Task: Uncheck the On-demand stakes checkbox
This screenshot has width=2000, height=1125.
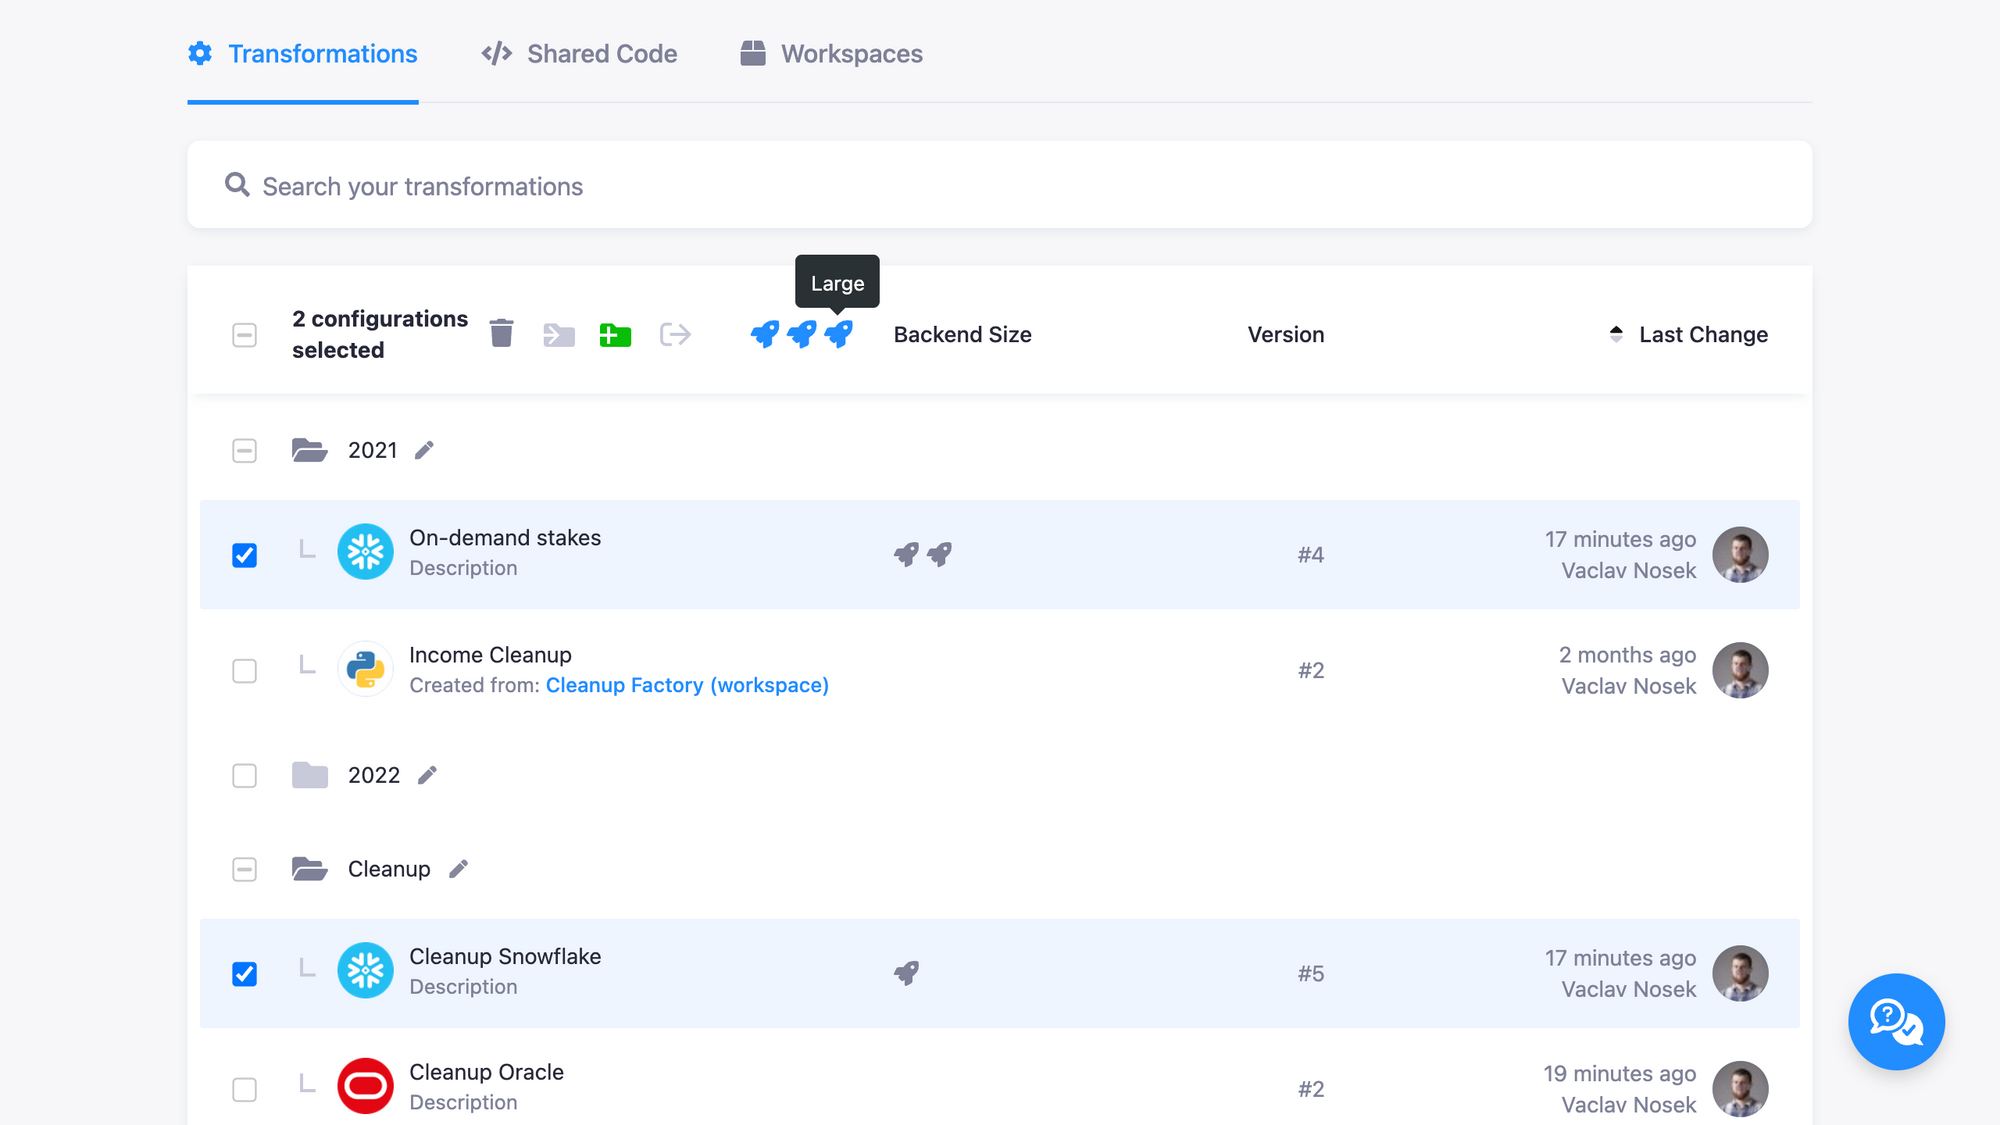Action: pos(244,555)
